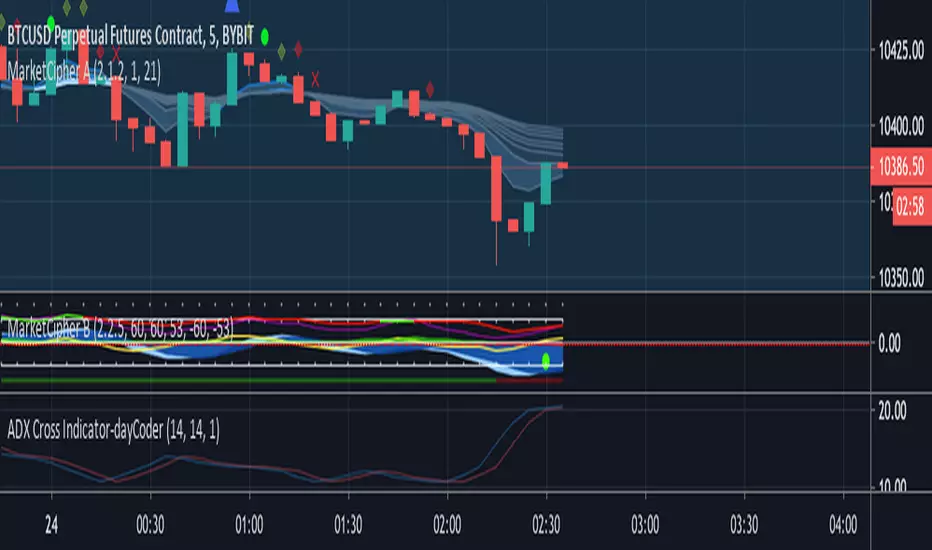Click the 20.00 level on ADX axis
932x550 pixels.
(x=892, y=411)
